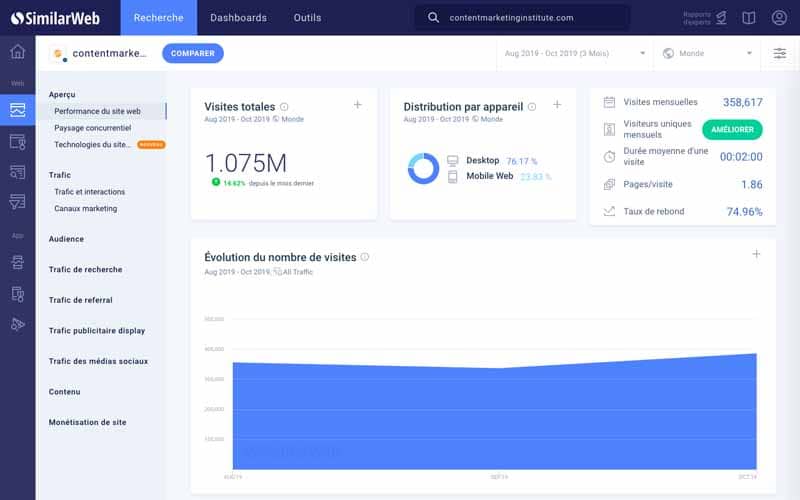
Task: Click the COMPARER button
Action: [x=193, y=53]
